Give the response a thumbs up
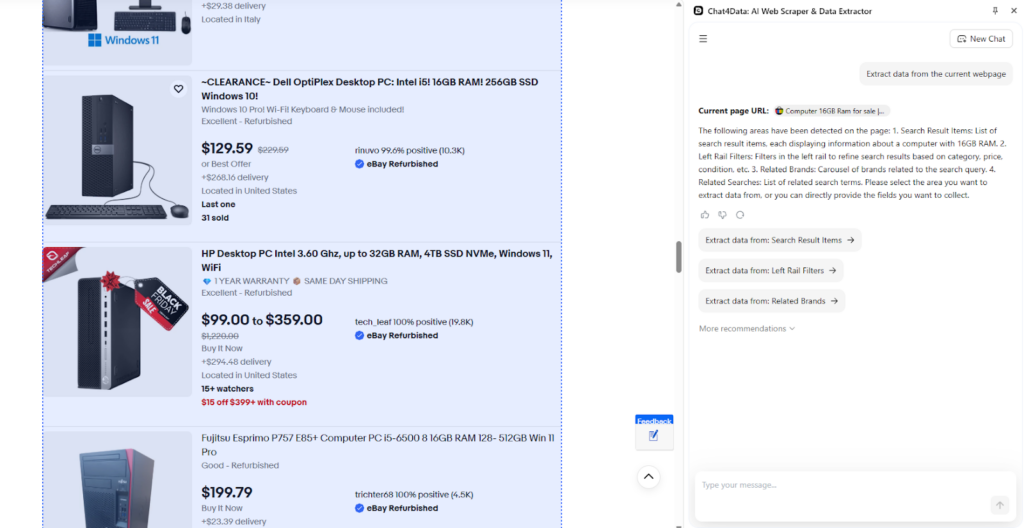The width and height of the screenshot is (1024, 528). pyautogui.click(x=705, y=214)
